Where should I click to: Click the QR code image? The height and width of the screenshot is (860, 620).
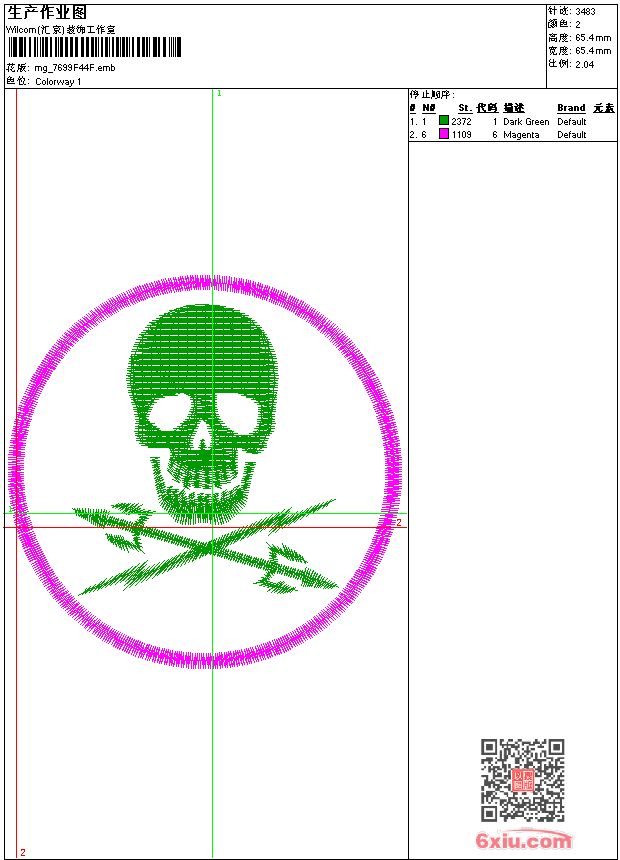(522, 780)
